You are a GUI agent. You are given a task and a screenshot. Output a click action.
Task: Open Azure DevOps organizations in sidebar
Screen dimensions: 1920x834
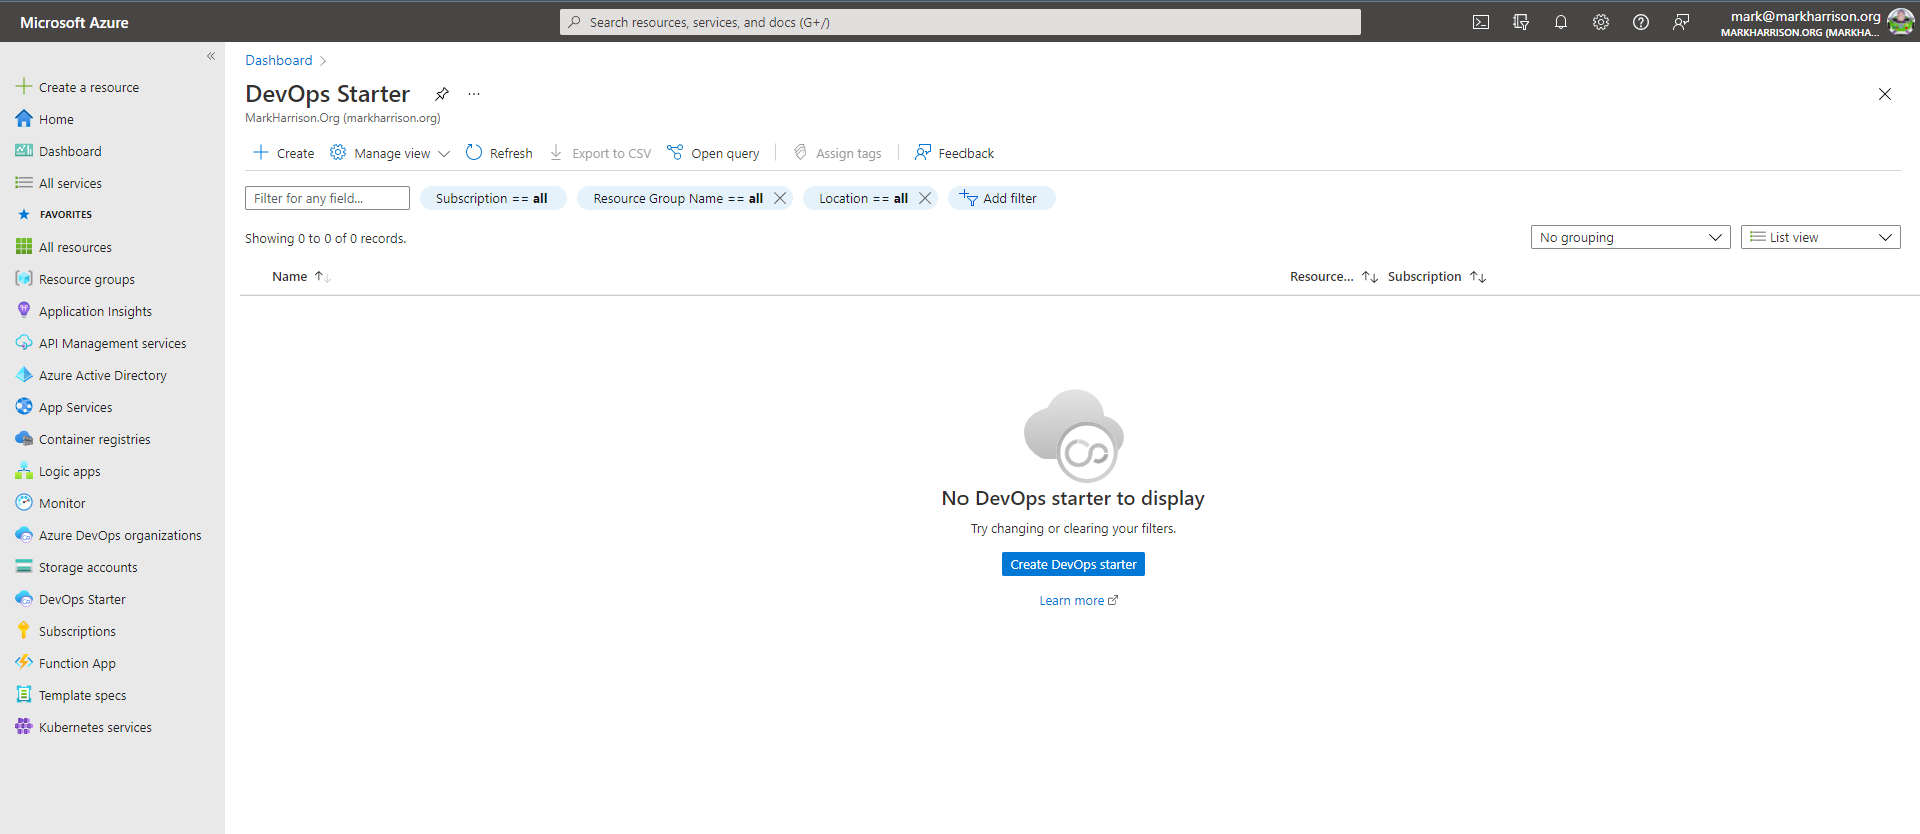pyautogui.click(x=120, y=536)
